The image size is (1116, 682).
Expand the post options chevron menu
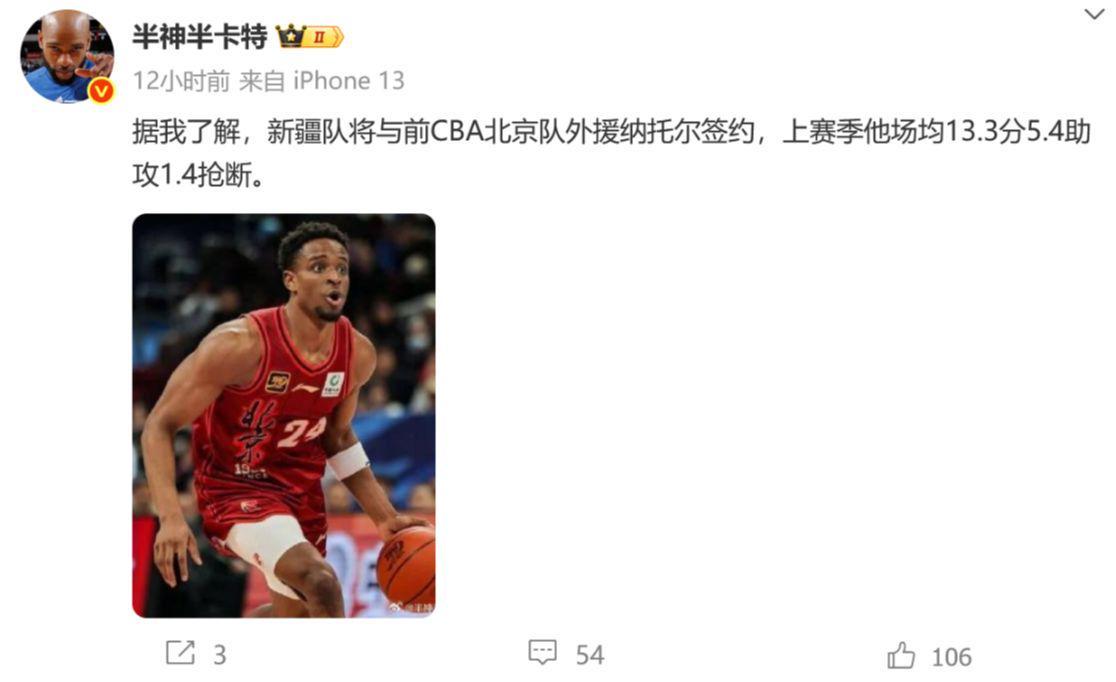pos(1094,14)
